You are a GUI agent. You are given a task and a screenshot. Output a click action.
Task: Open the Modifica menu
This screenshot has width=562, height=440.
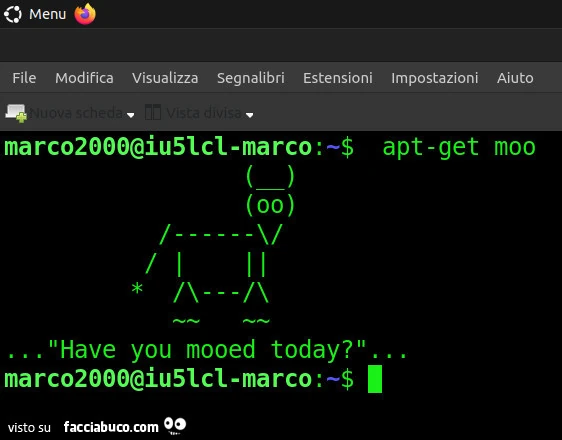[x=84, y=78]
